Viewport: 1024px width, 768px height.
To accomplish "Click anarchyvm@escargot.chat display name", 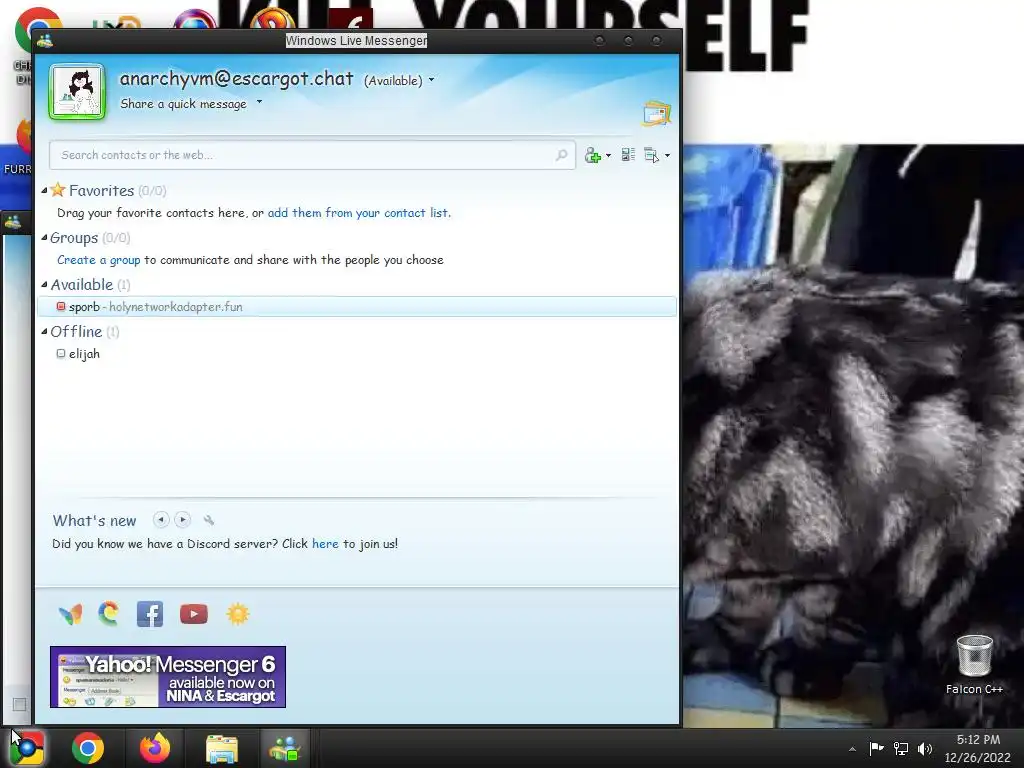I will coord(236,78).
